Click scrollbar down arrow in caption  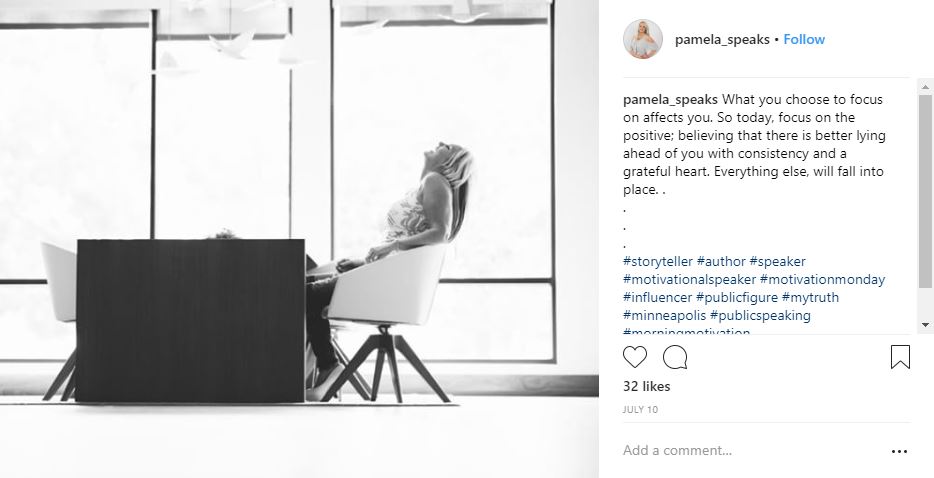[925, 325]
